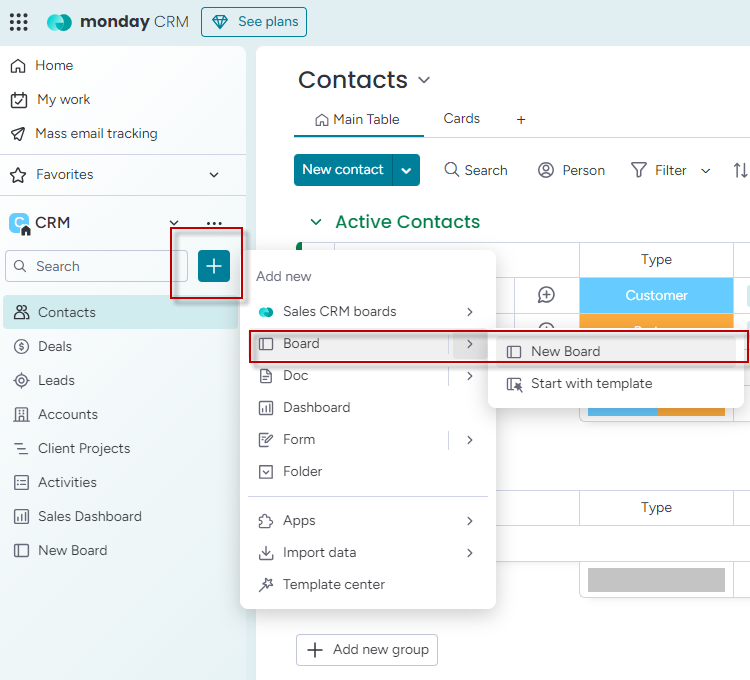Click Search in board toolbar
Viewport: 750px width, 680px height.
tap(475, 170)
